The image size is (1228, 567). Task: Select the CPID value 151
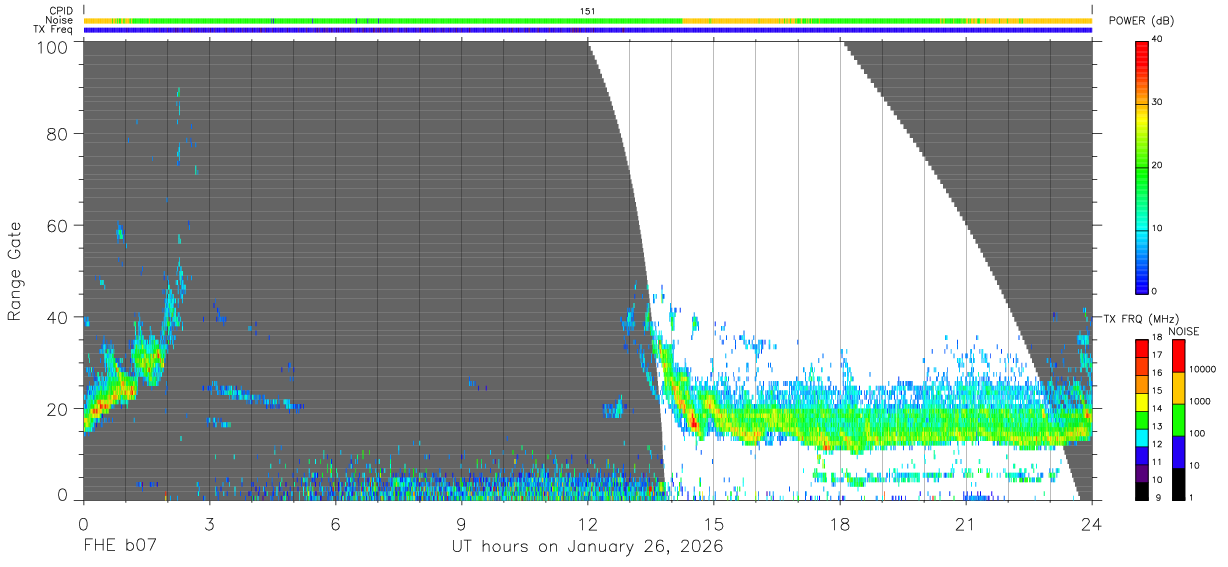pyautogui.click(x=587, y=11)
